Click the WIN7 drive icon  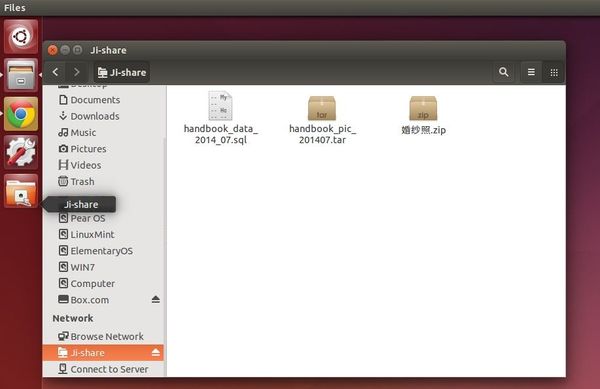[x=63, y=267]
